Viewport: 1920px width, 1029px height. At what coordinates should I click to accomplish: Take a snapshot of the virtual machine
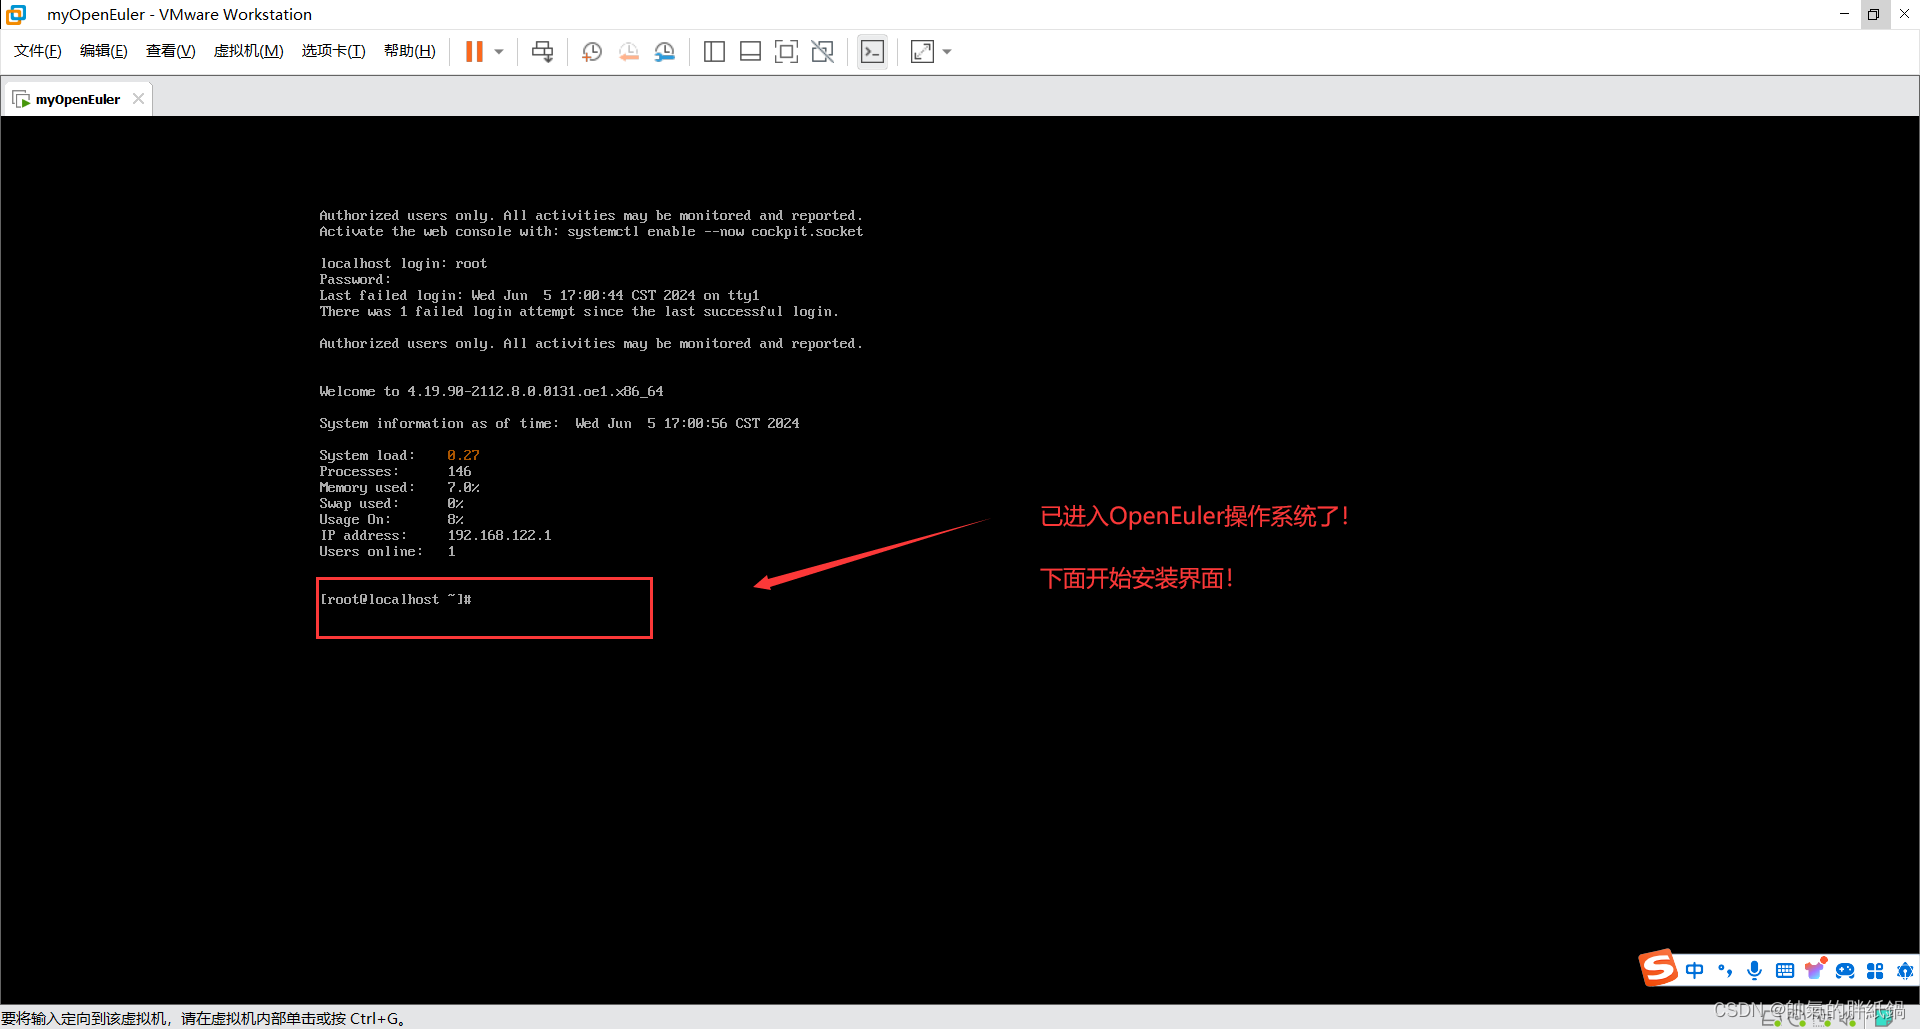(592, 52)
